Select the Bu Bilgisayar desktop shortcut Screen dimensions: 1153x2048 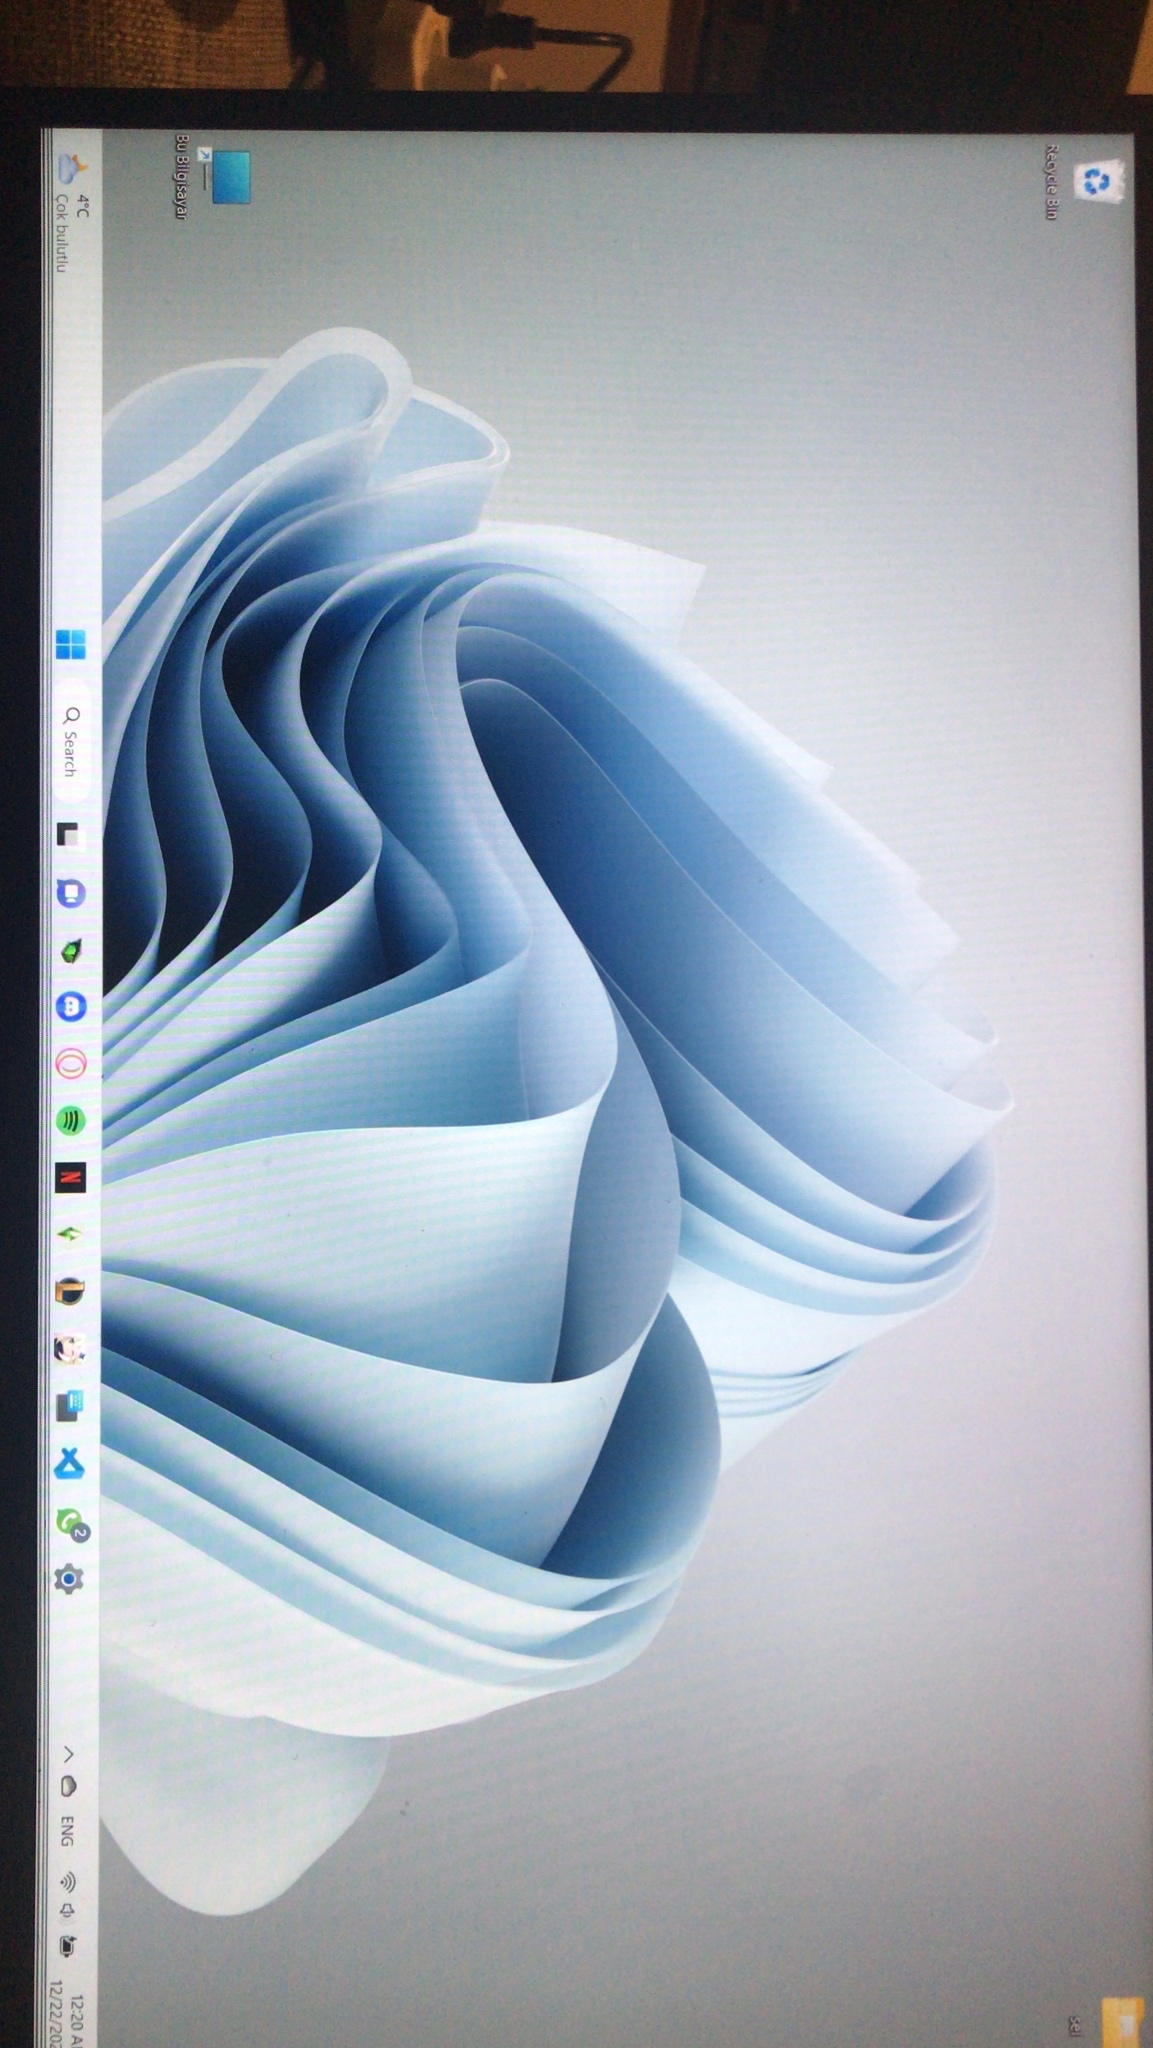click(212, 177)
